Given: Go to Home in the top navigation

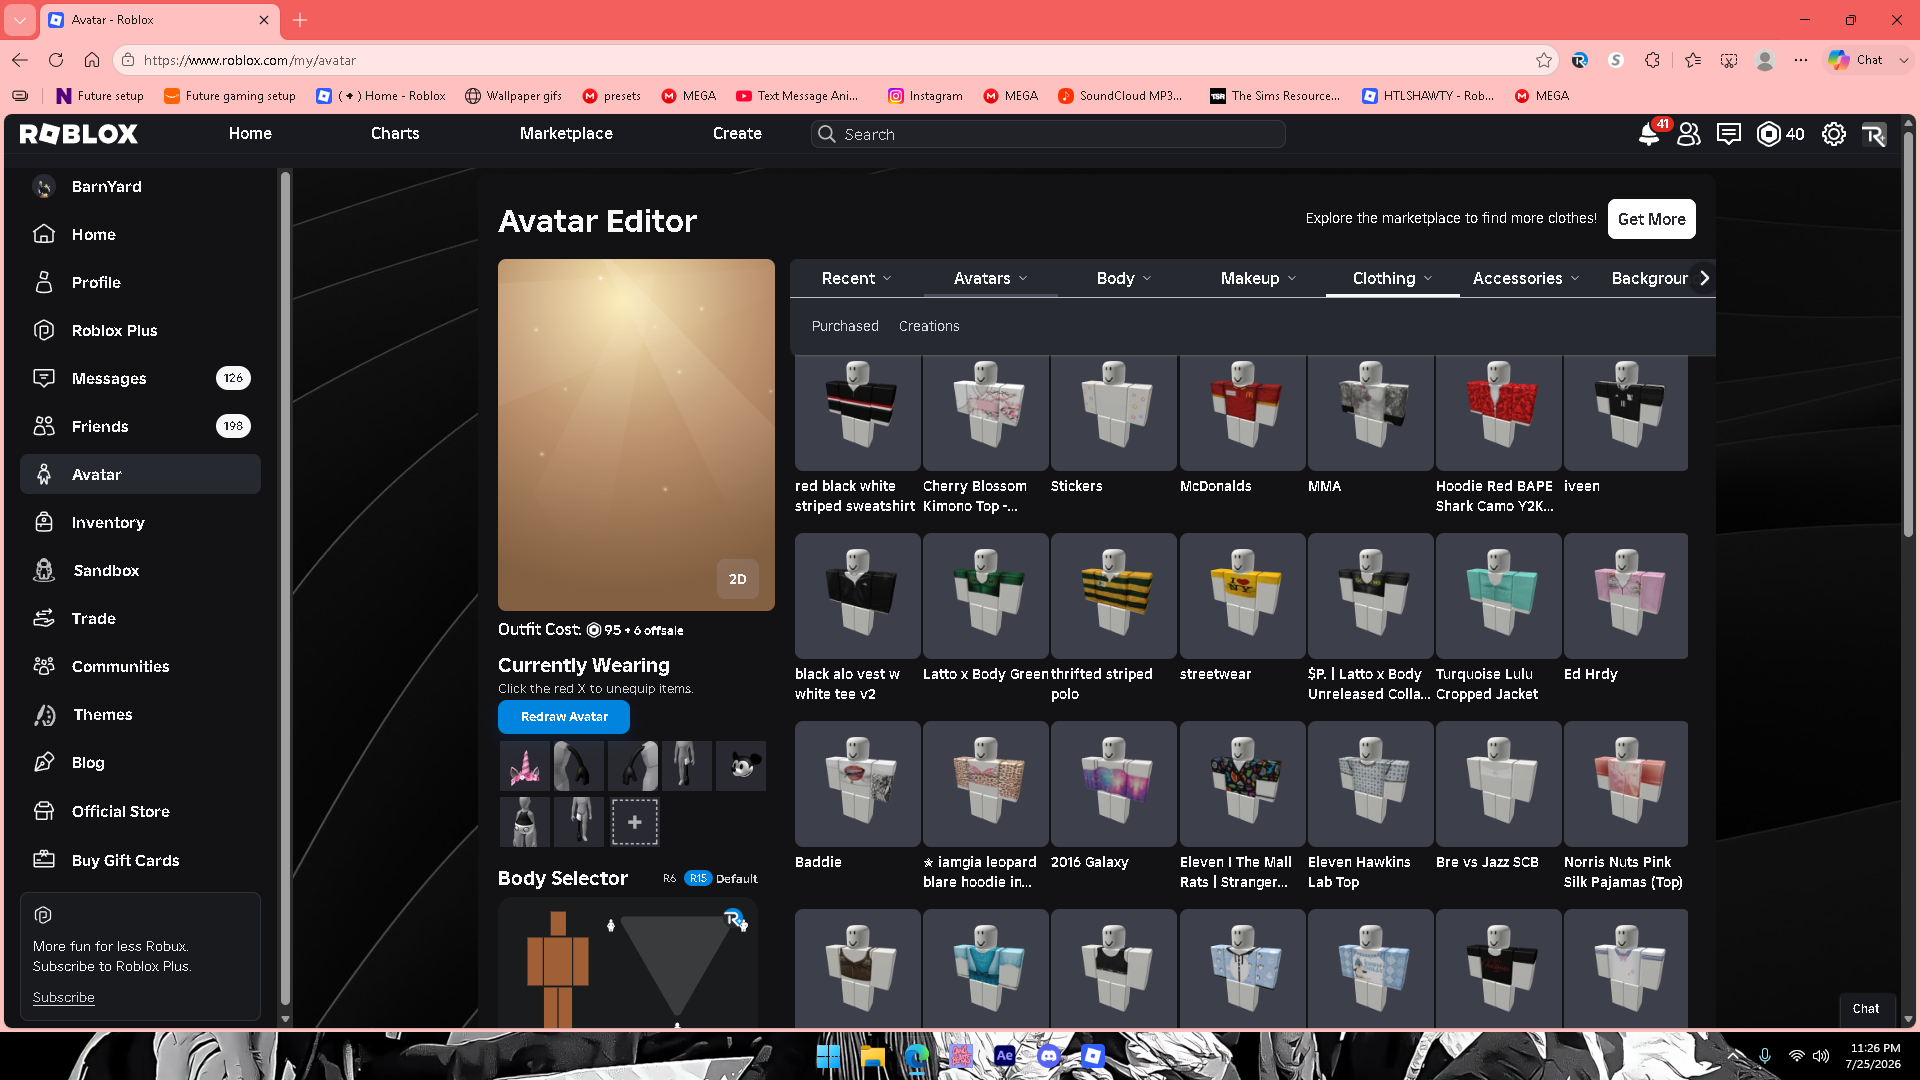Looking at the screenshot, I should coord(250,134).
